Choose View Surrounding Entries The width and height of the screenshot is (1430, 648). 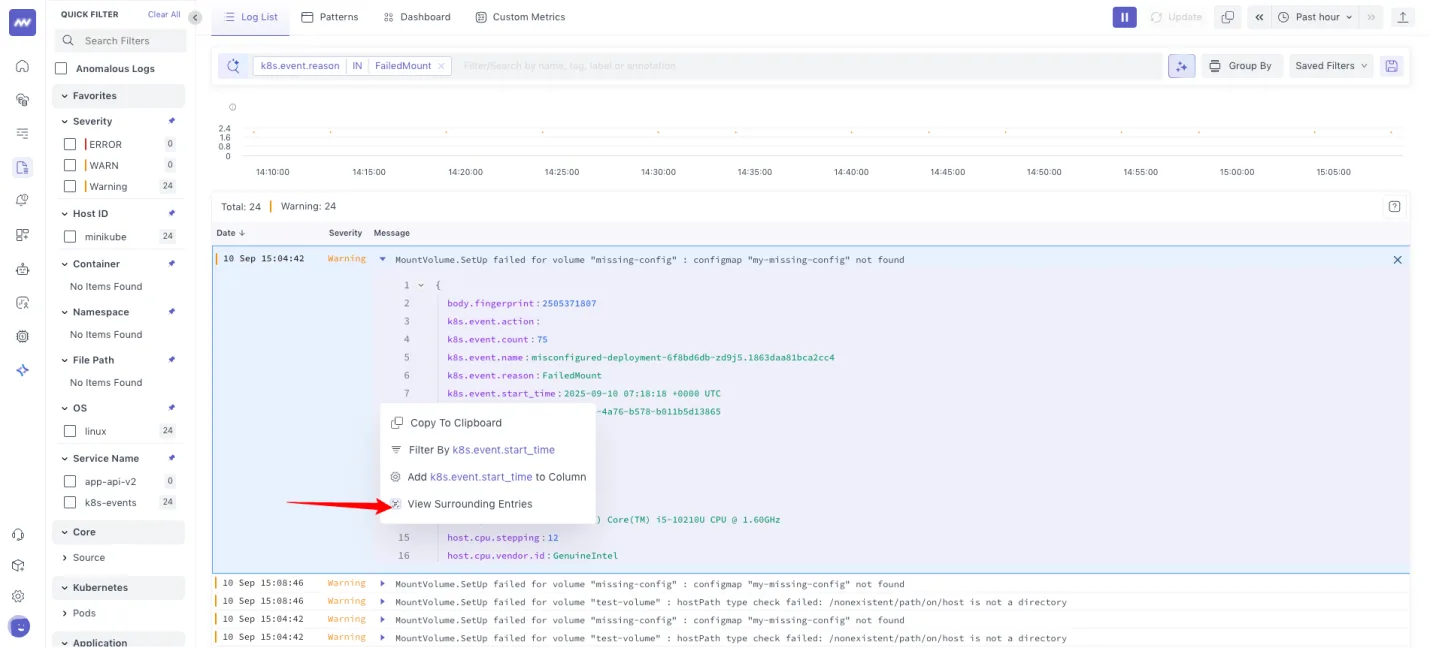point(488,504)
